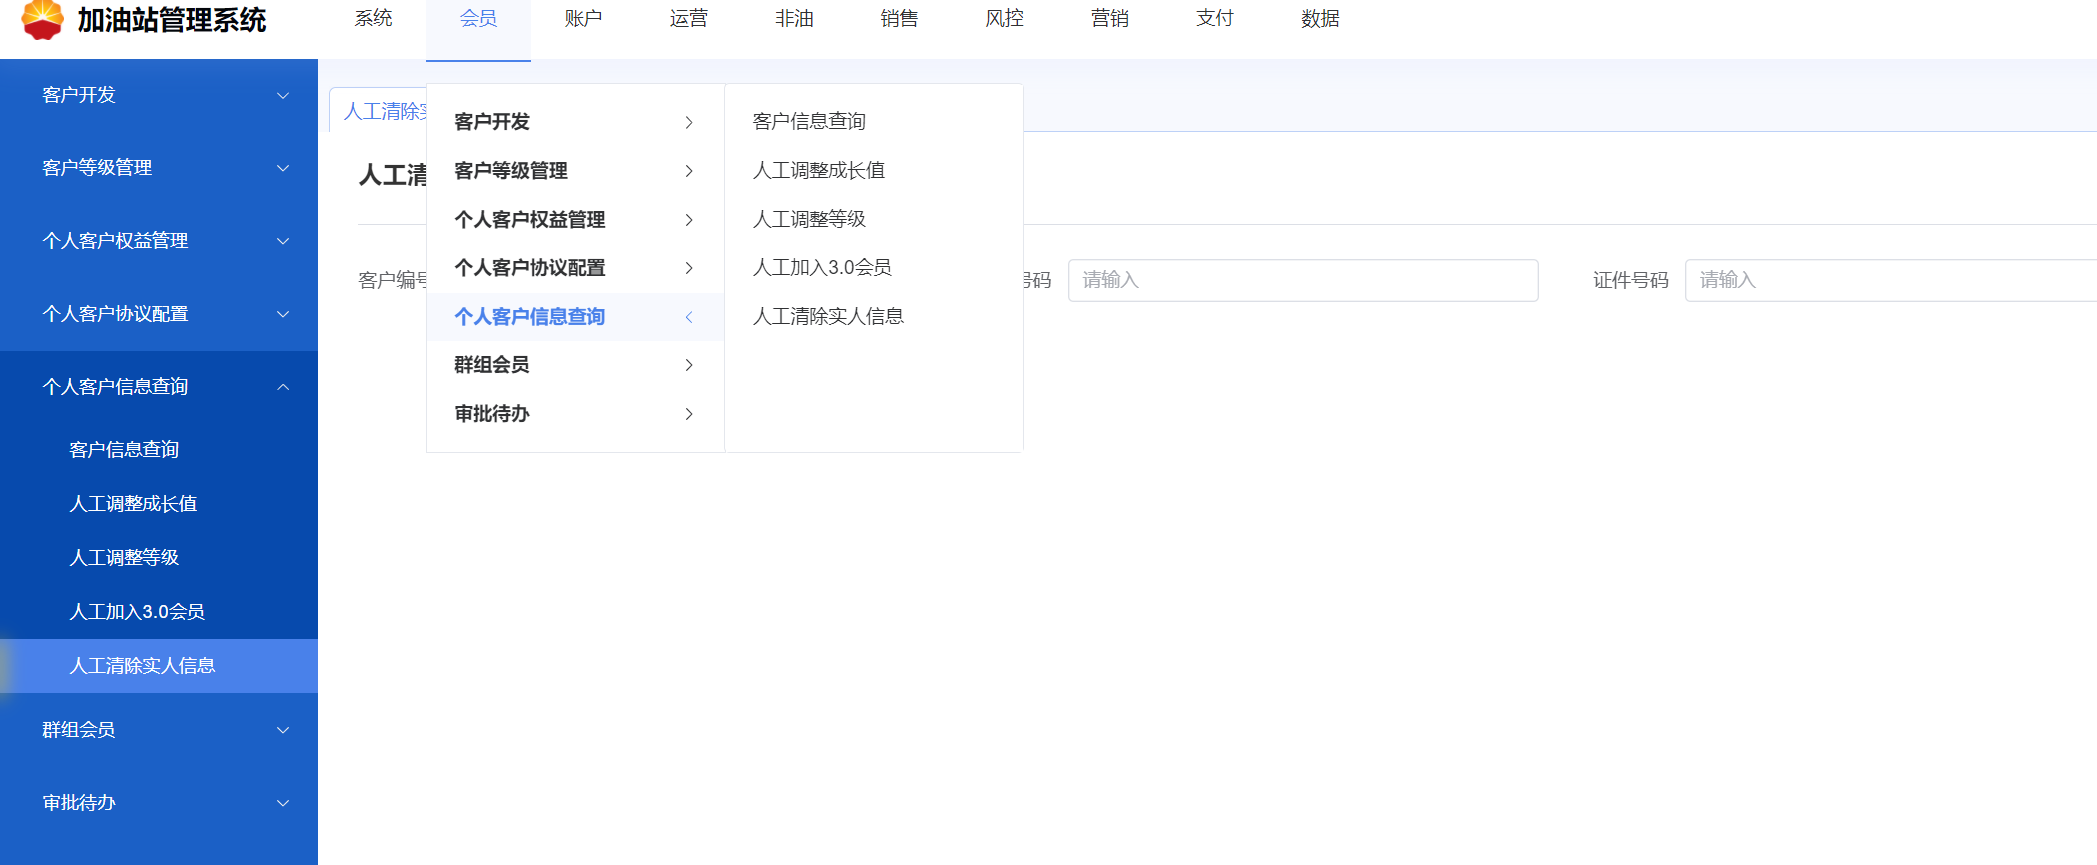The image size is (2097, 865).
Task: Expand 客户开发 chevron in the left sidebar
Action: point(283,96)
